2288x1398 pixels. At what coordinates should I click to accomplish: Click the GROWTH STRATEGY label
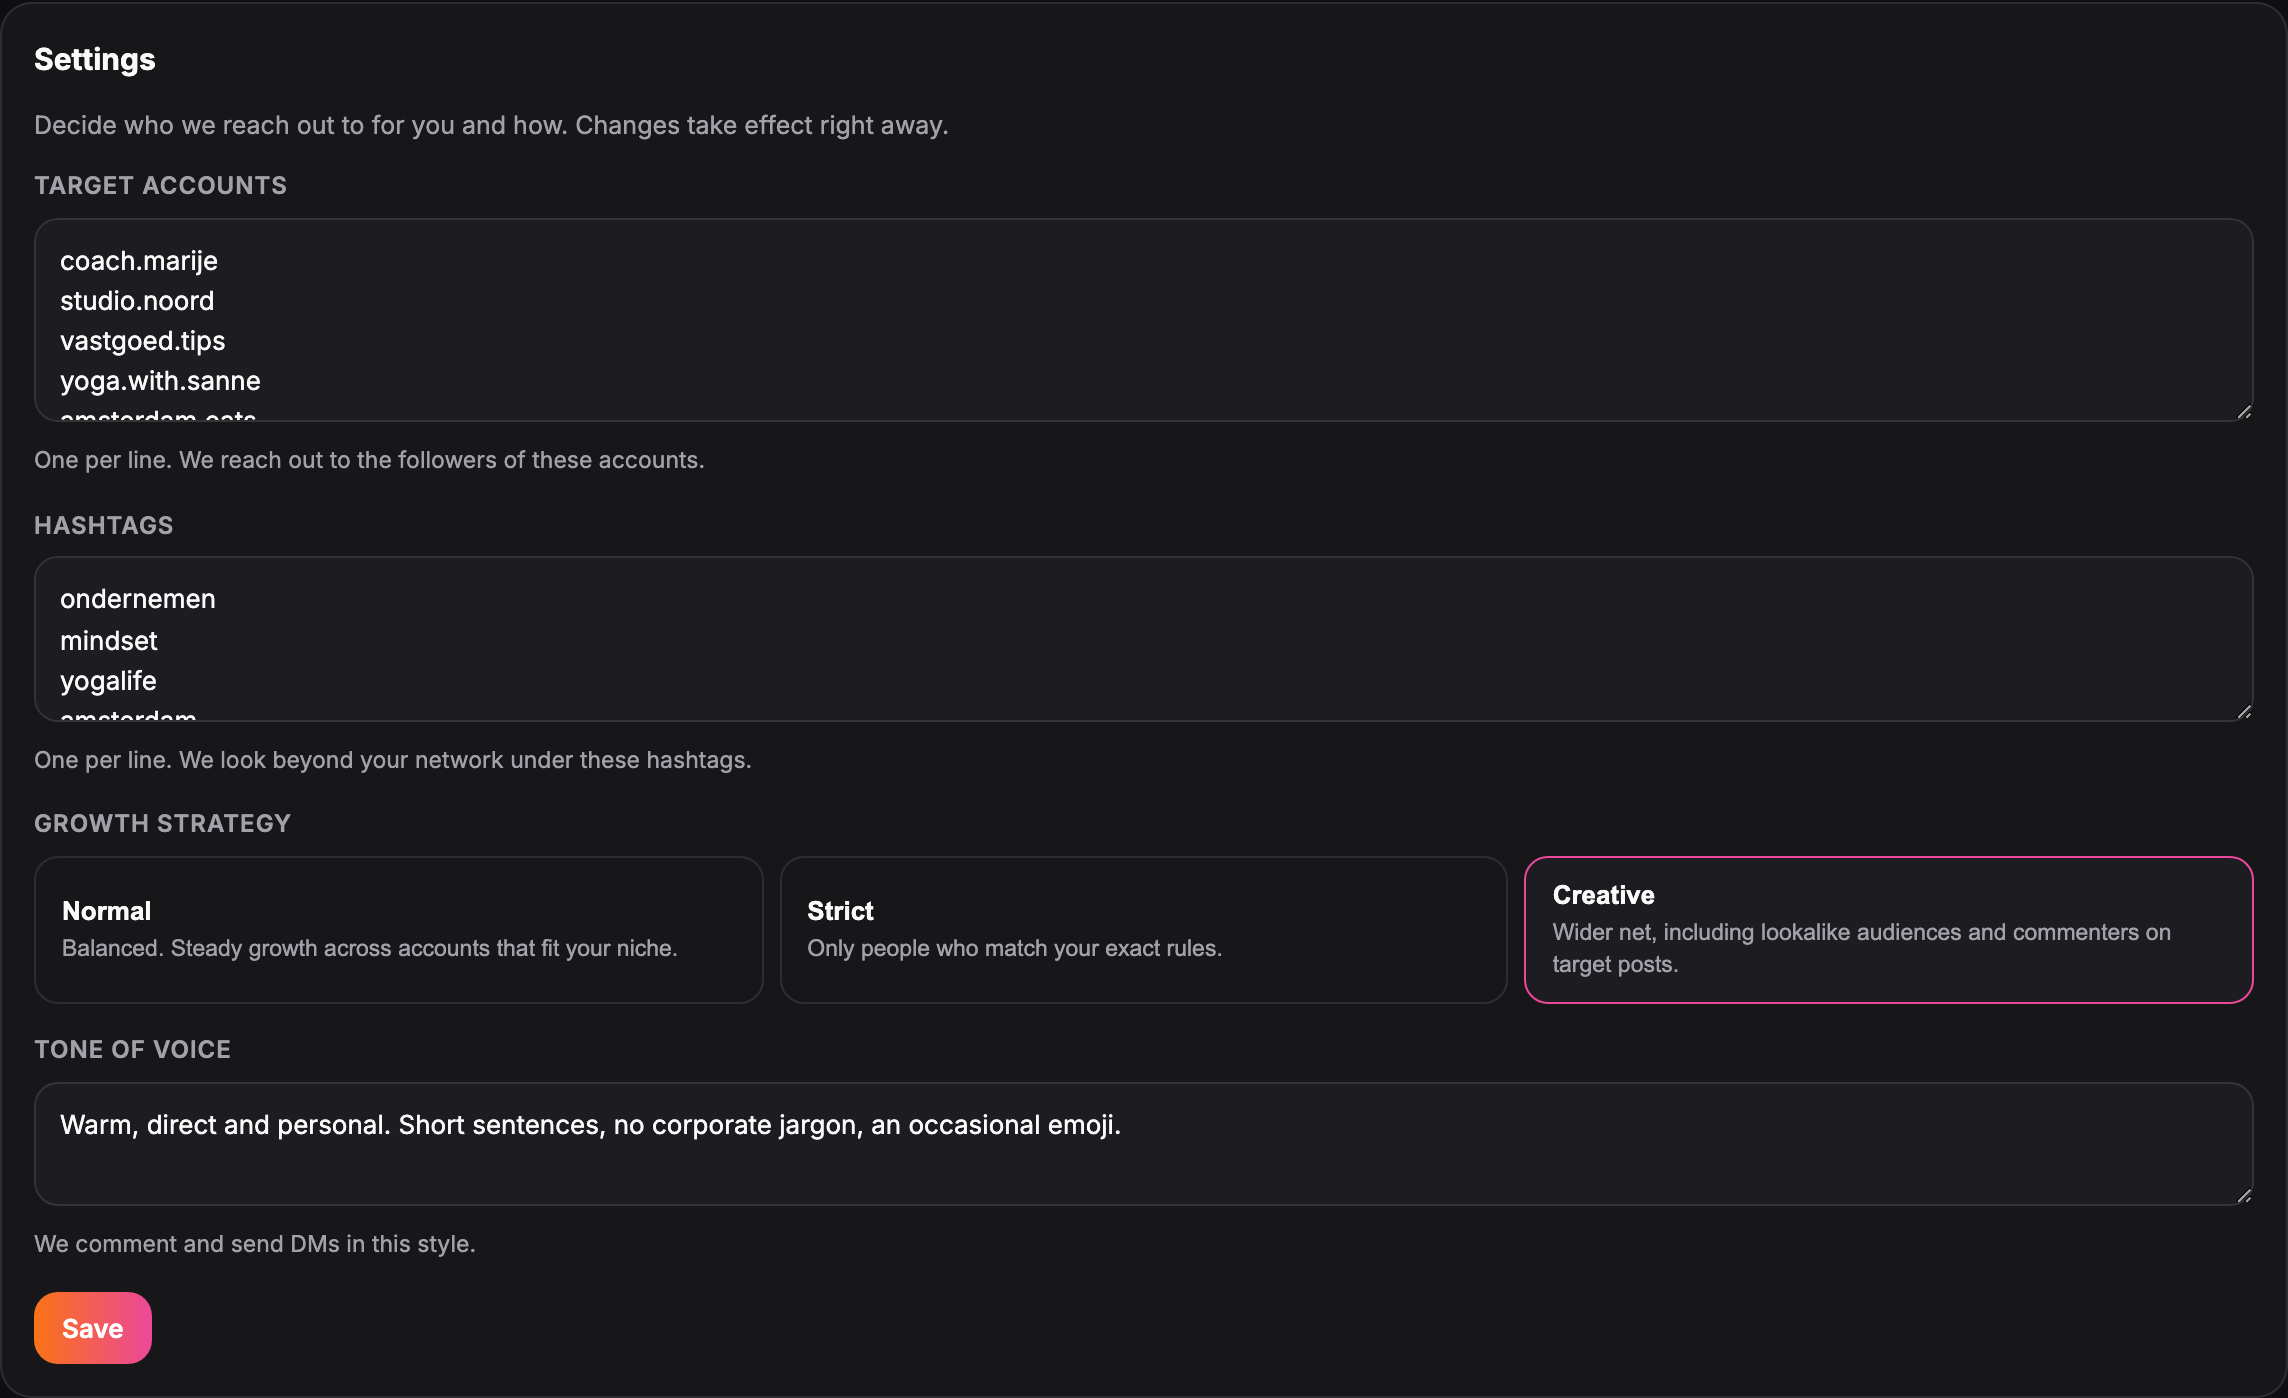point(163,823)
